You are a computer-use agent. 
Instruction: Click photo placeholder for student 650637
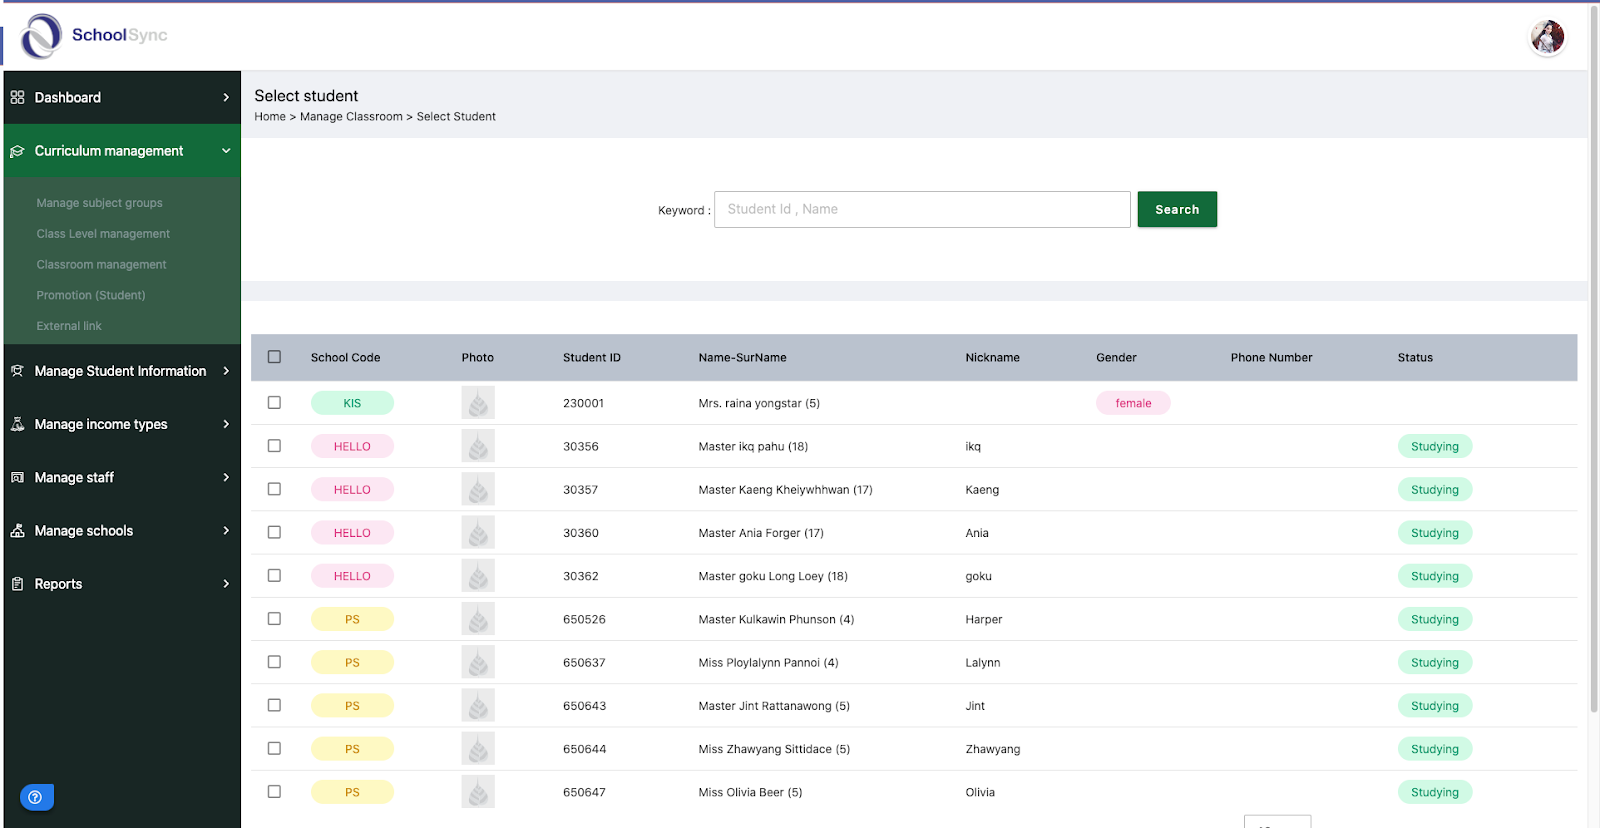478,662
